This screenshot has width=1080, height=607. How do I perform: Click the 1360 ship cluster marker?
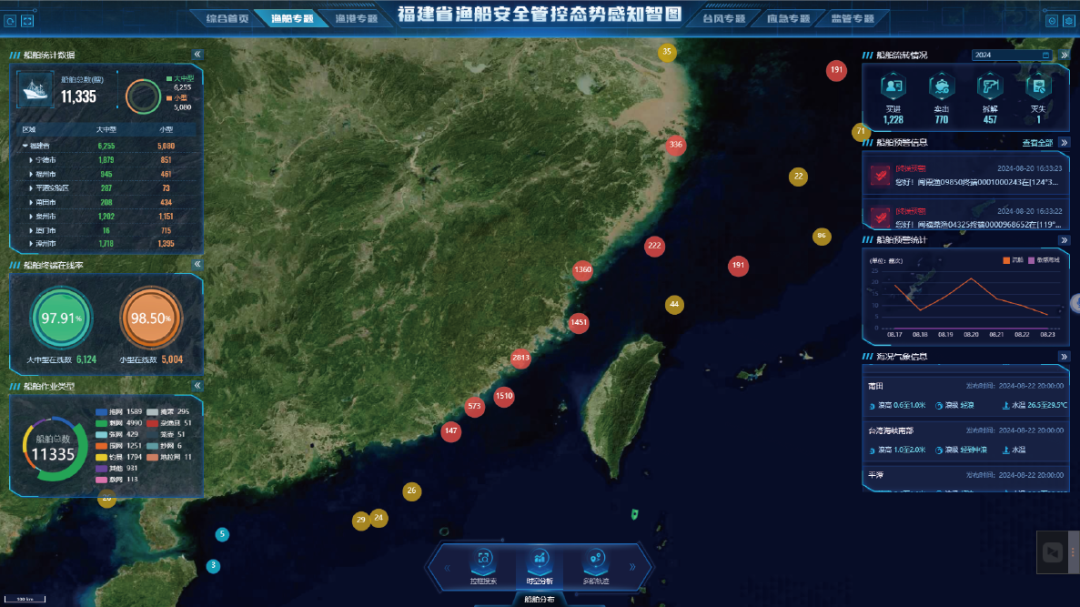[583, 270]
